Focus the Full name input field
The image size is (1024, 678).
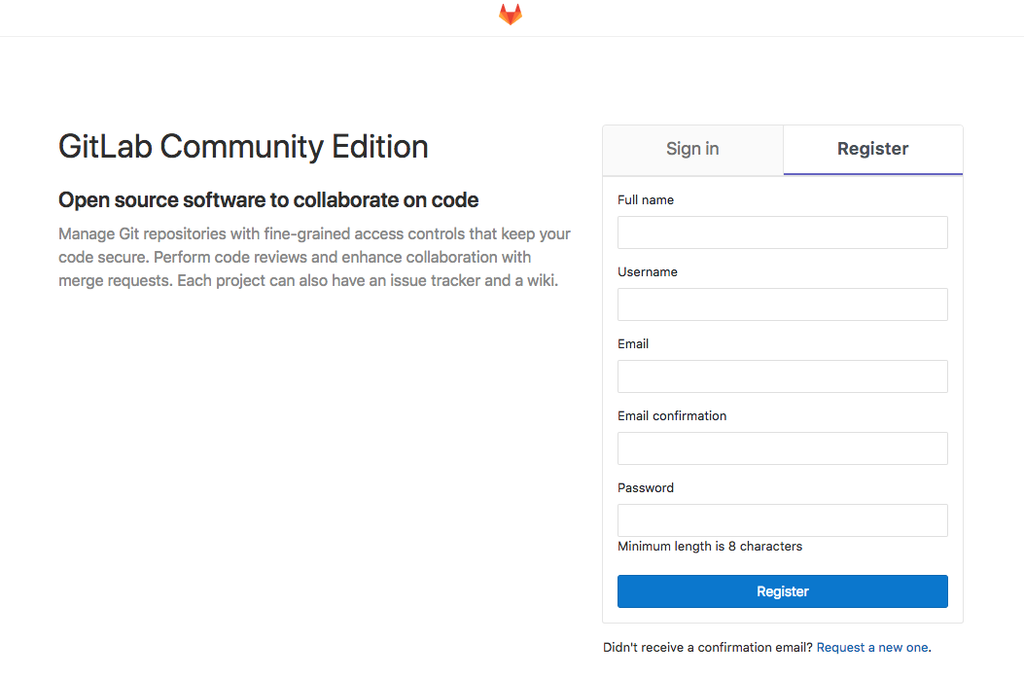782,233
